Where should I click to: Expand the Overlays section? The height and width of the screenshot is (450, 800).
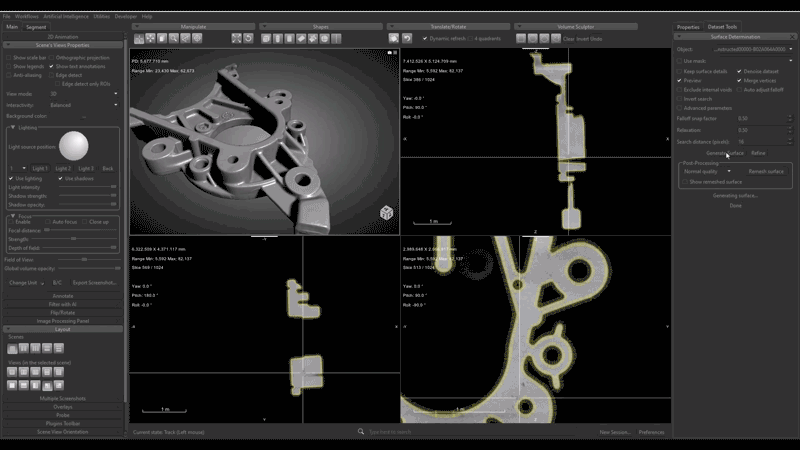click(63, 407)
